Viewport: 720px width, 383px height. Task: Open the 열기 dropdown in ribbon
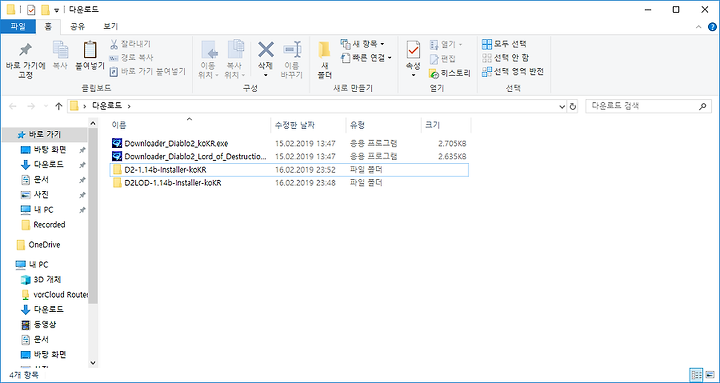[x=445, y=44]
